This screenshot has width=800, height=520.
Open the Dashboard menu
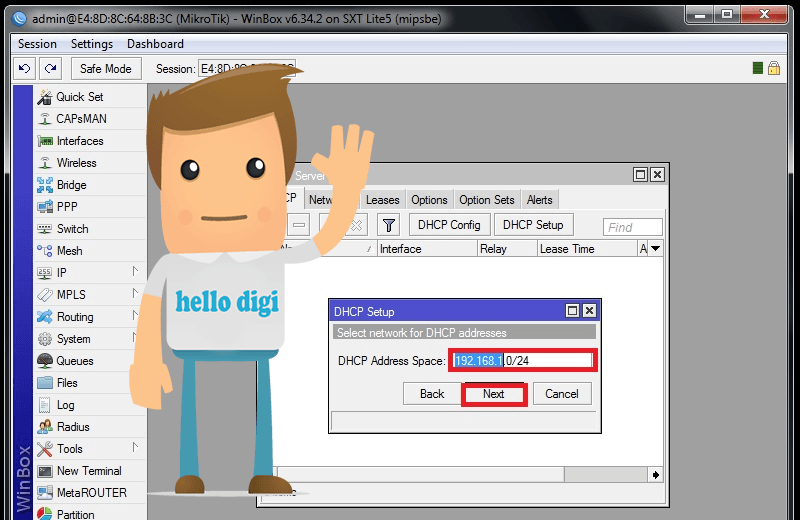point(155,44)
